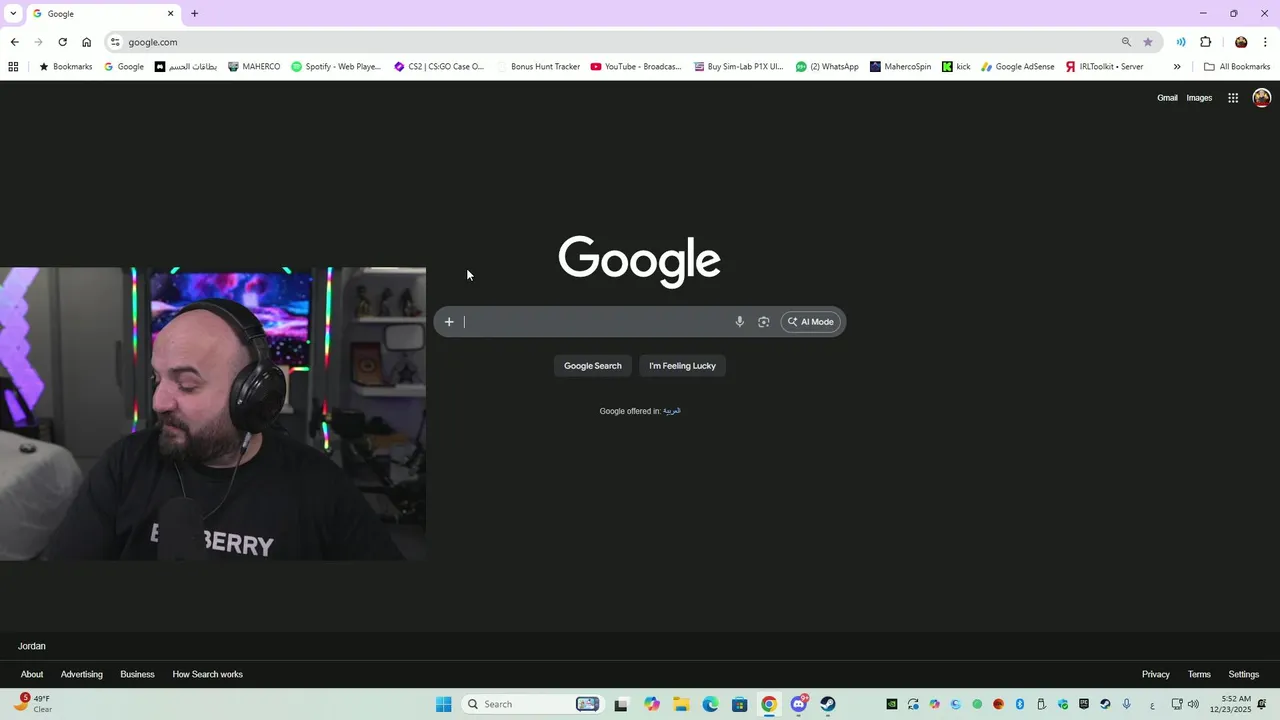Open the MAHERCO bookmark
Viewport: 1280px width, 720px height.
254,67
